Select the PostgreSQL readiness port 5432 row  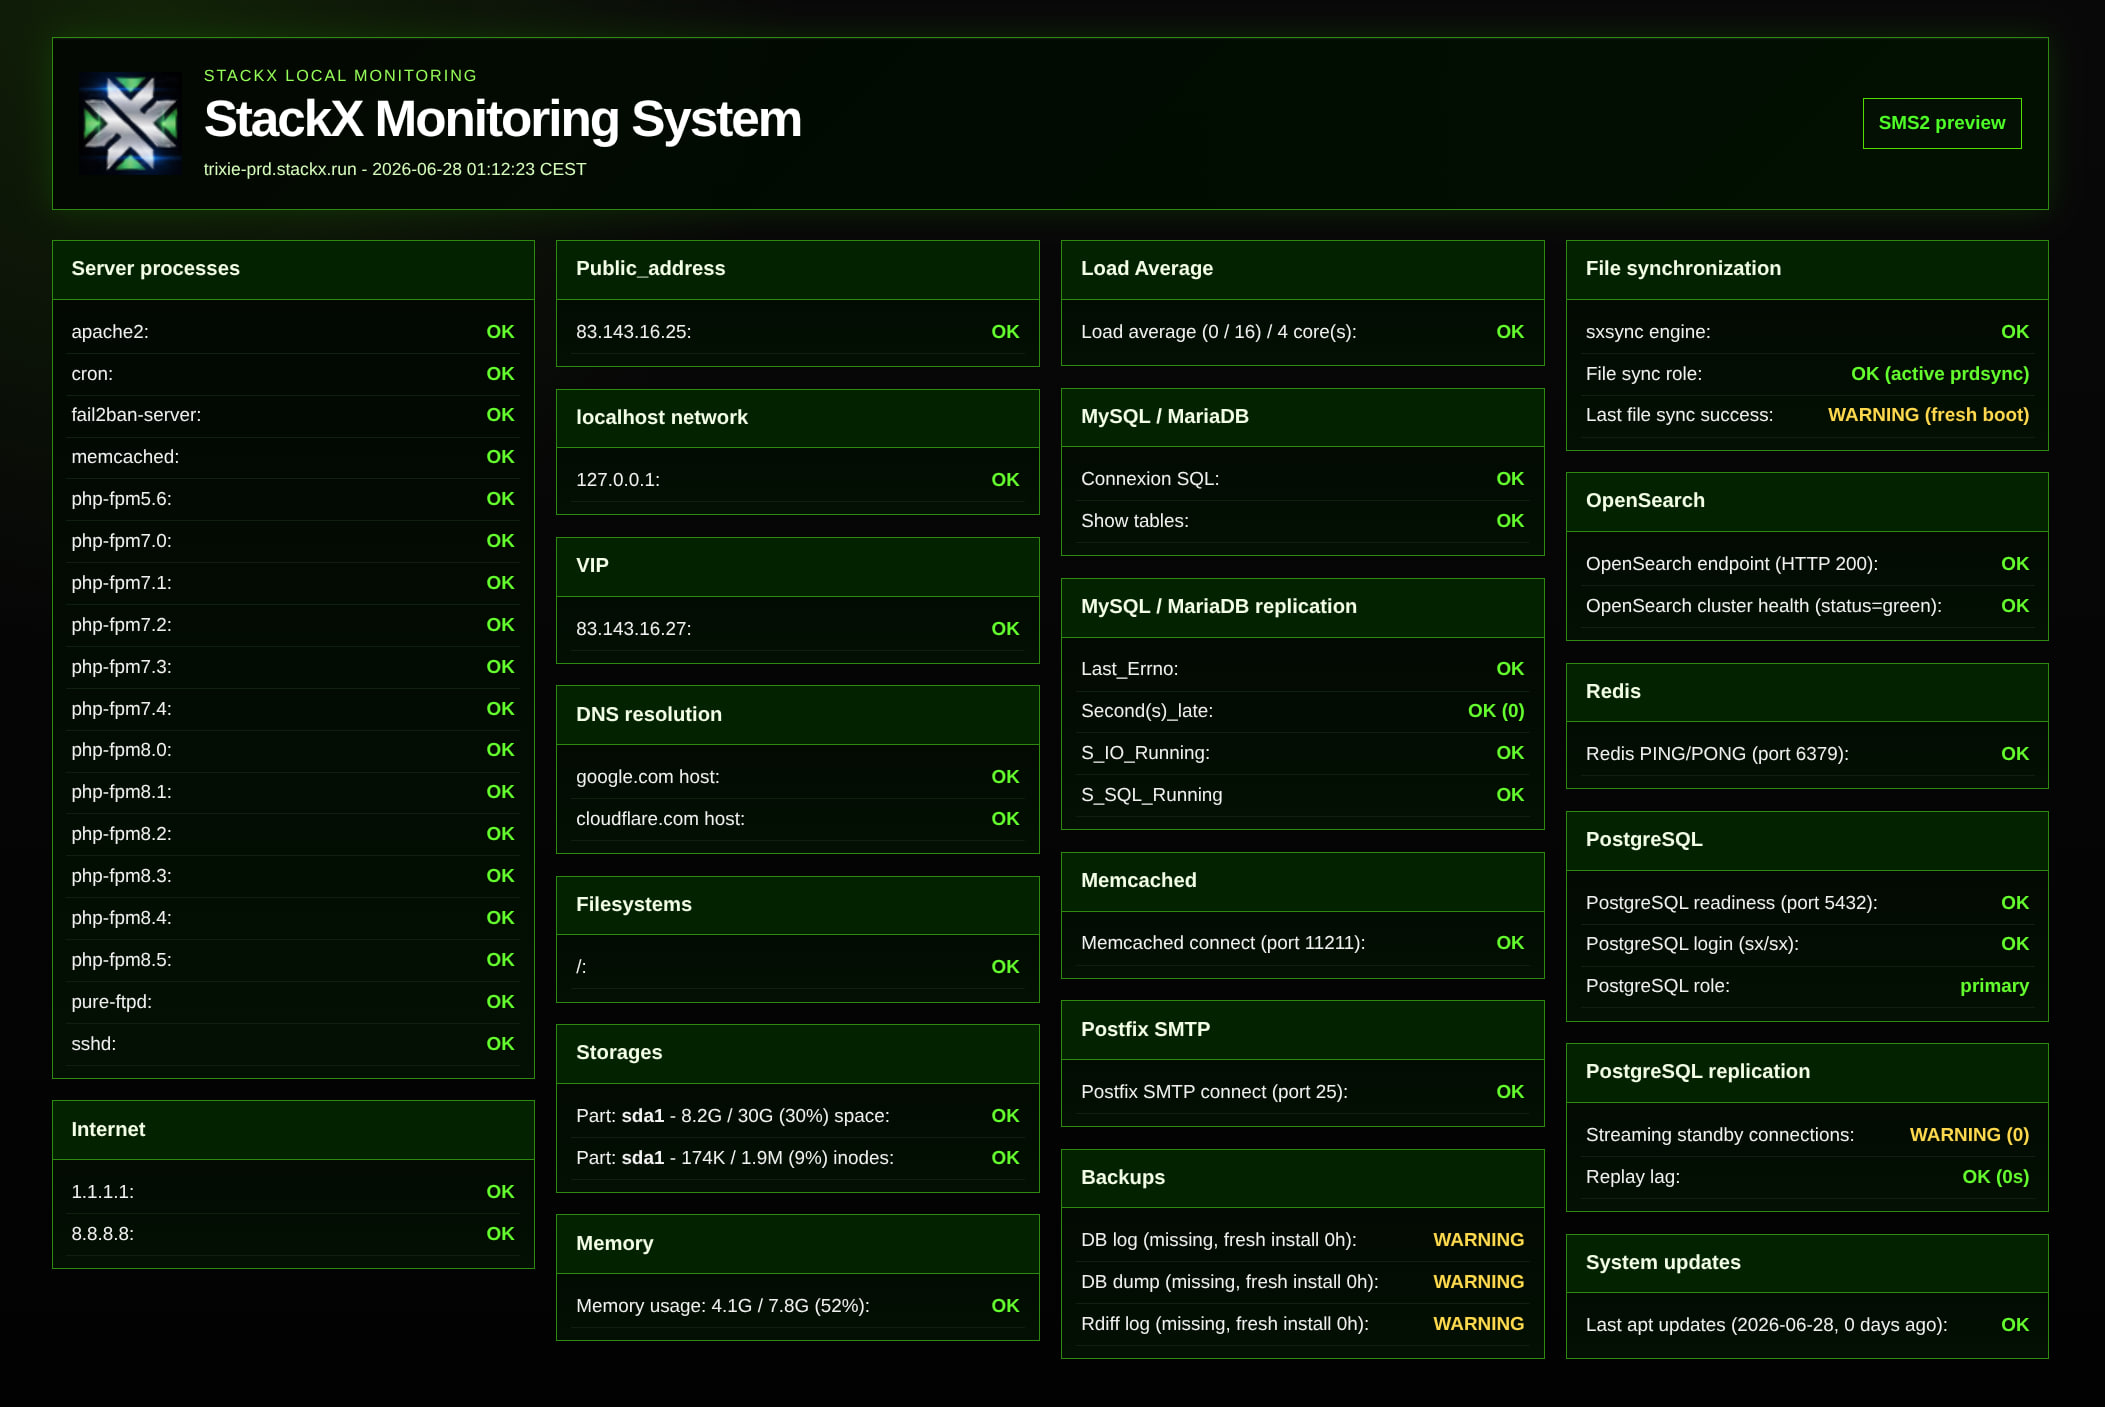coord(1807,903)
